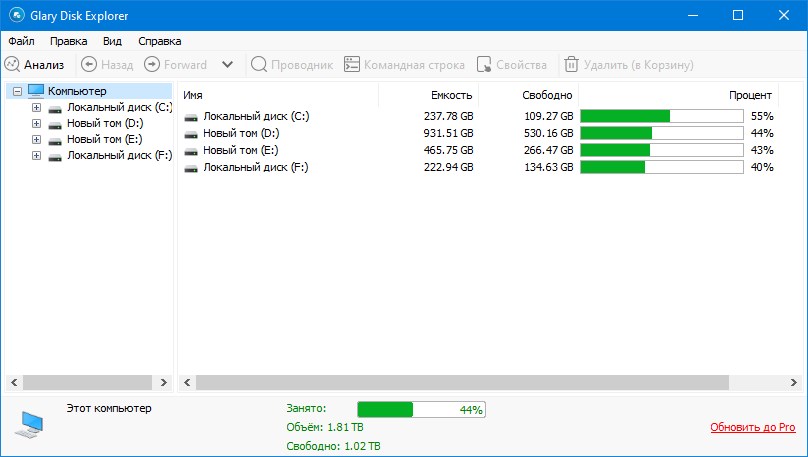Image resolution: width=808 pixels, height=457 pixels.
Task: Select Новый том (E:) name in list
Action: pos(241,150)
